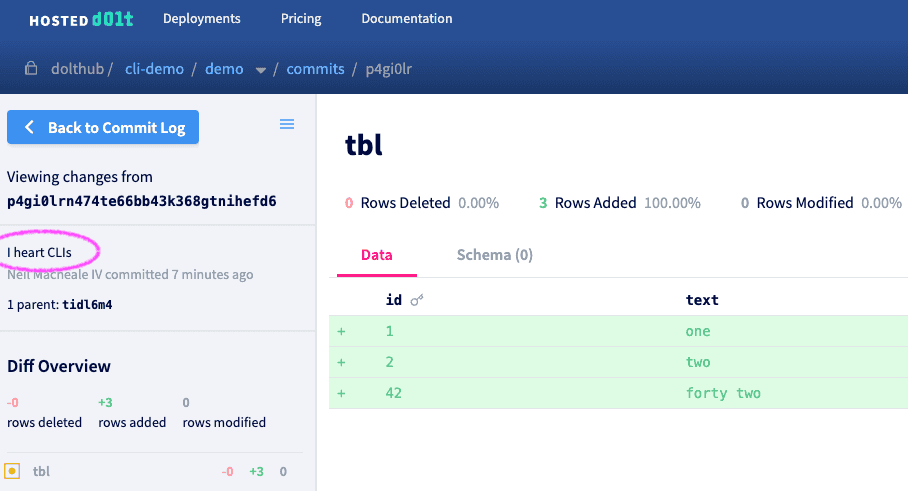The width and height of the screenshot is (908, 491).
Task: Click the plus marker on row 1
Action: [x=341, y=331]
